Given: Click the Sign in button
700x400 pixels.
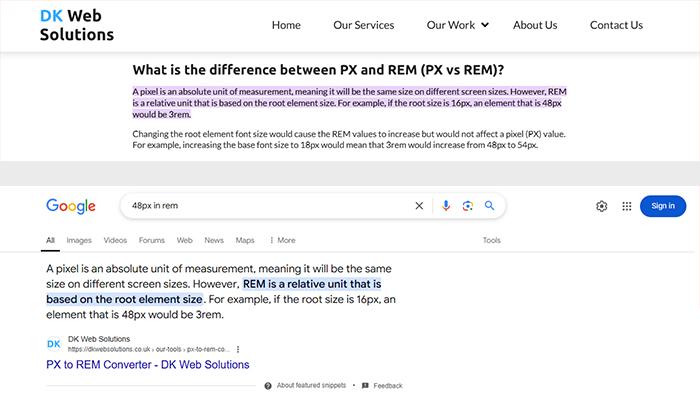Looking at the screenshot, I should tap(663, 206).
